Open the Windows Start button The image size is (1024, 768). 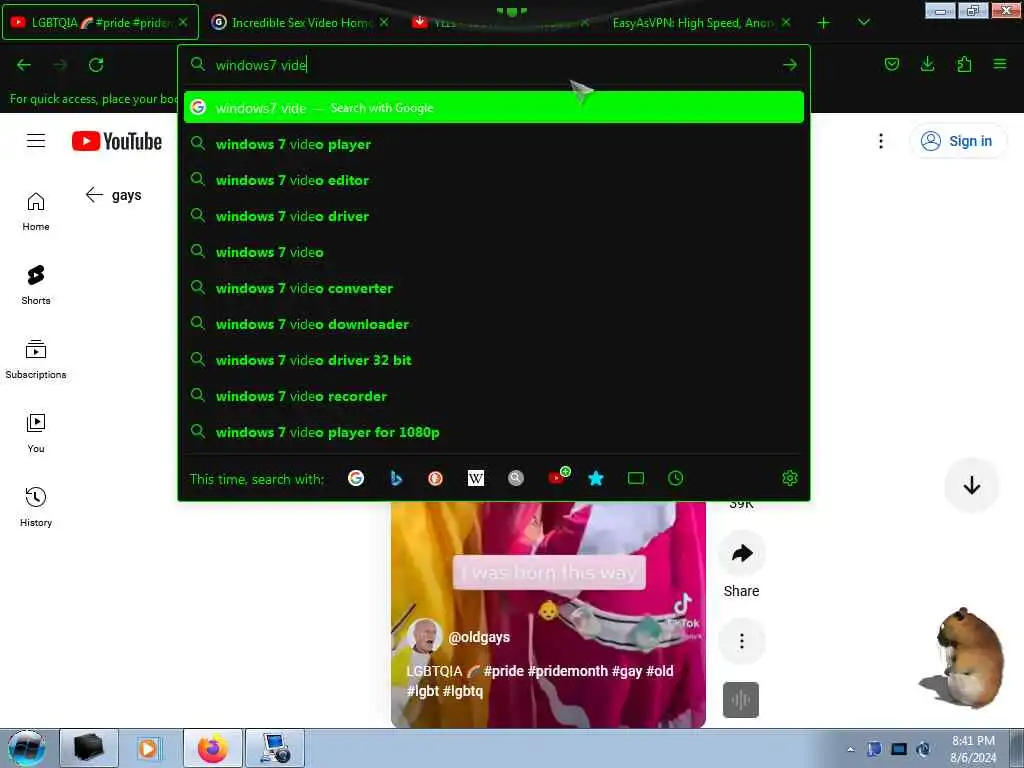(26, 748)
